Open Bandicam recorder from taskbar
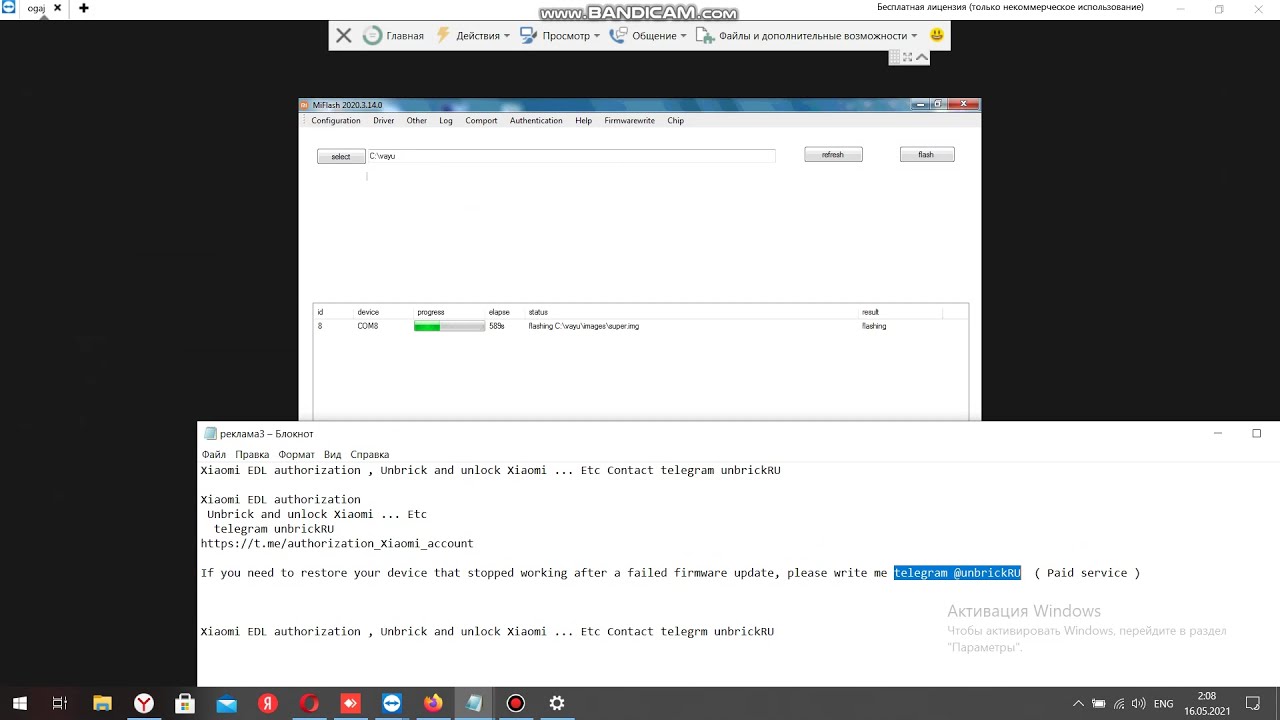Screen dimensions: 1280x720 tap(516, 704)
